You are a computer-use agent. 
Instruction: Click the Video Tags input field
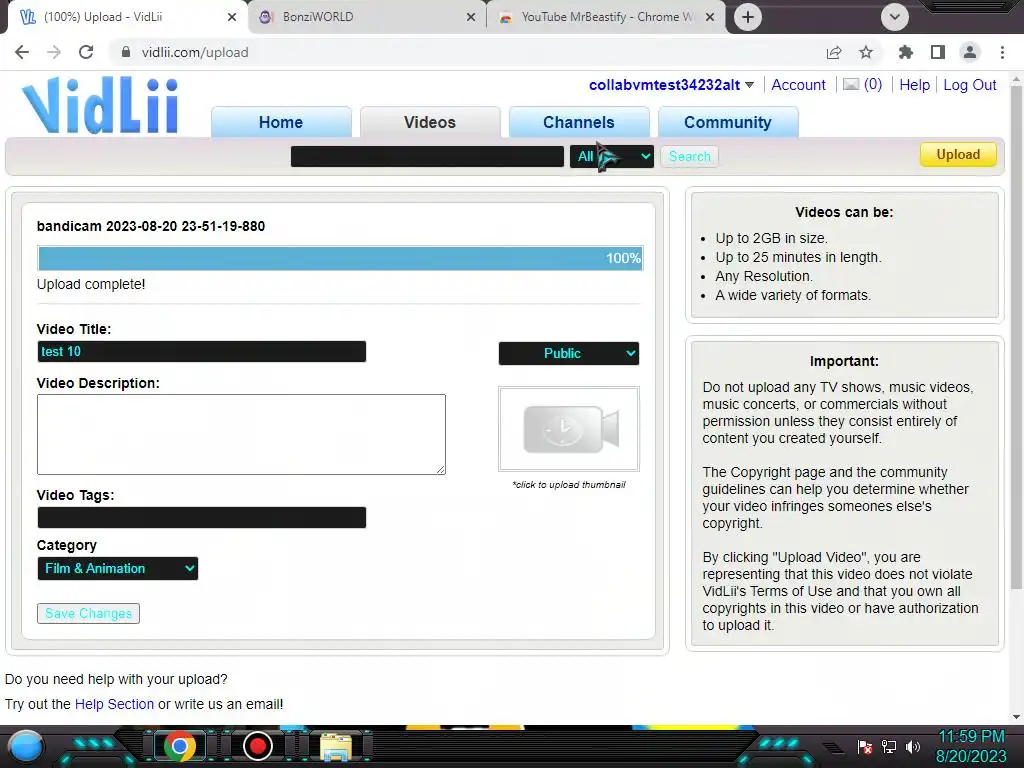point(201,517)
